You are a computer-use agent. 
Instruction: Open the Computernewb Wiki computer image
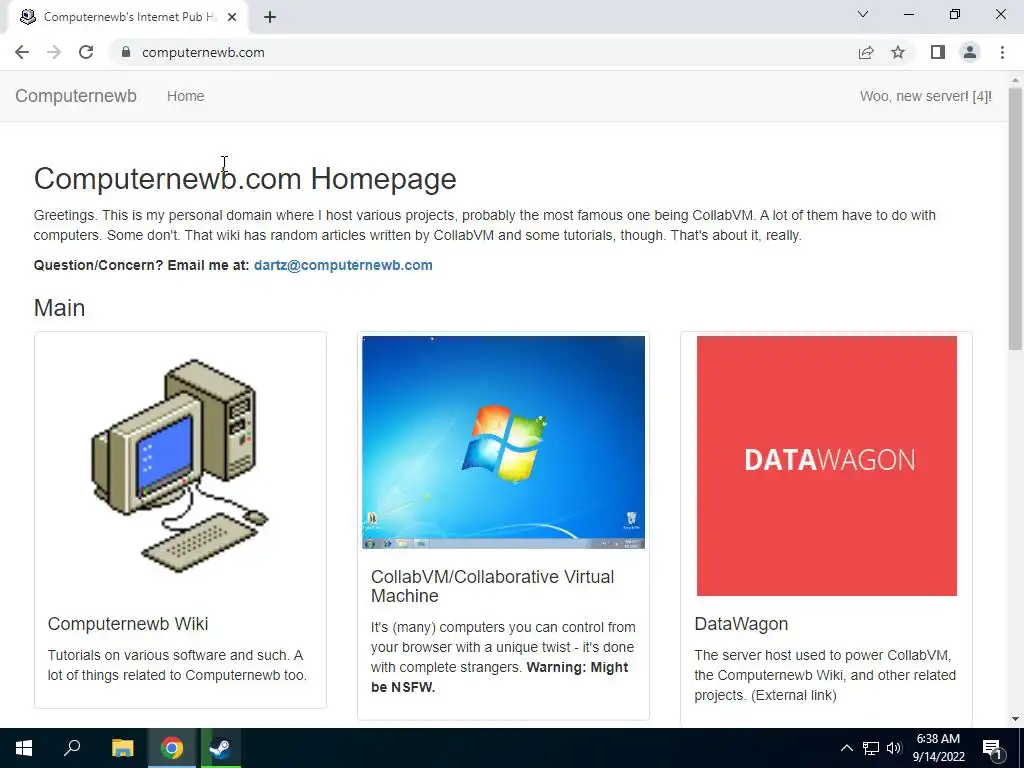(180, 466)
